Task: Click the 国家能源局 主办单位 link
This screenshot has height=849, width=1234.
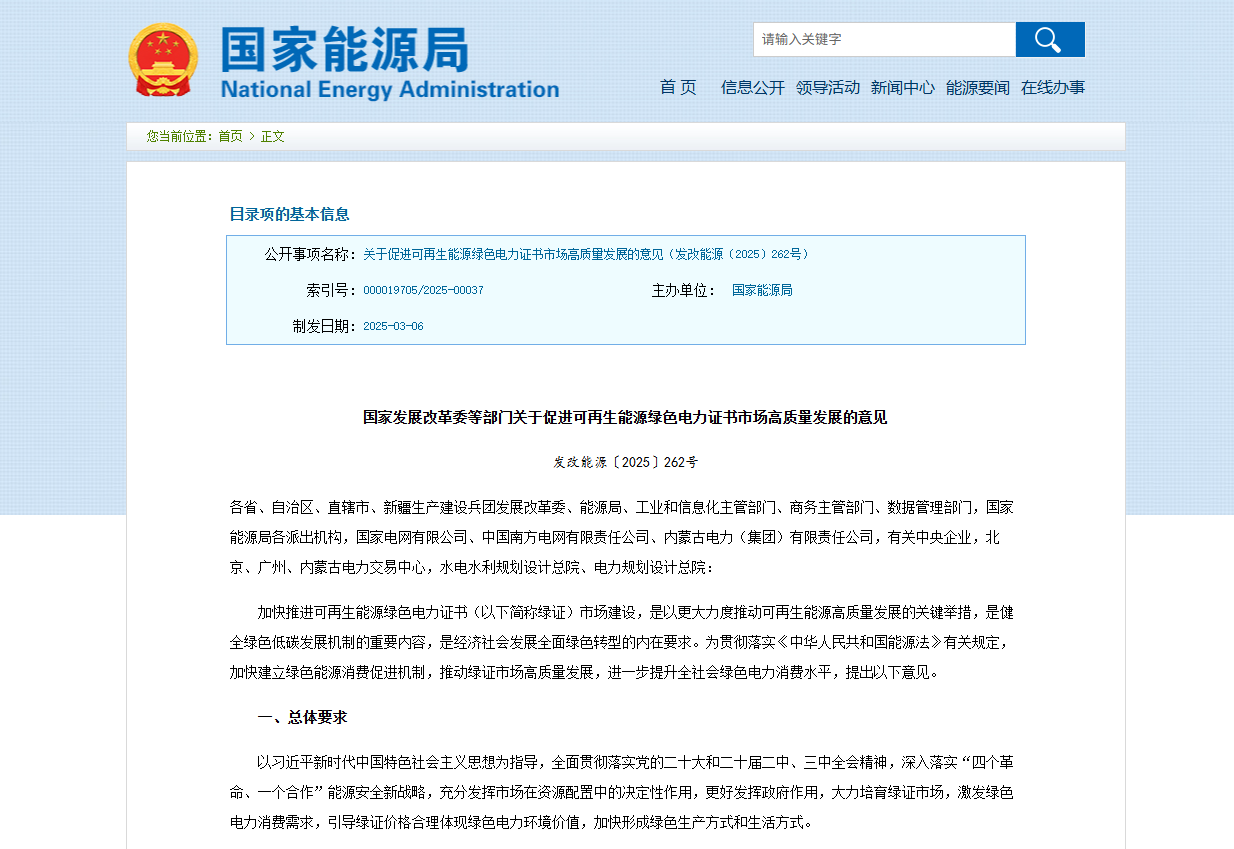Action: click(x=762, y=289)
